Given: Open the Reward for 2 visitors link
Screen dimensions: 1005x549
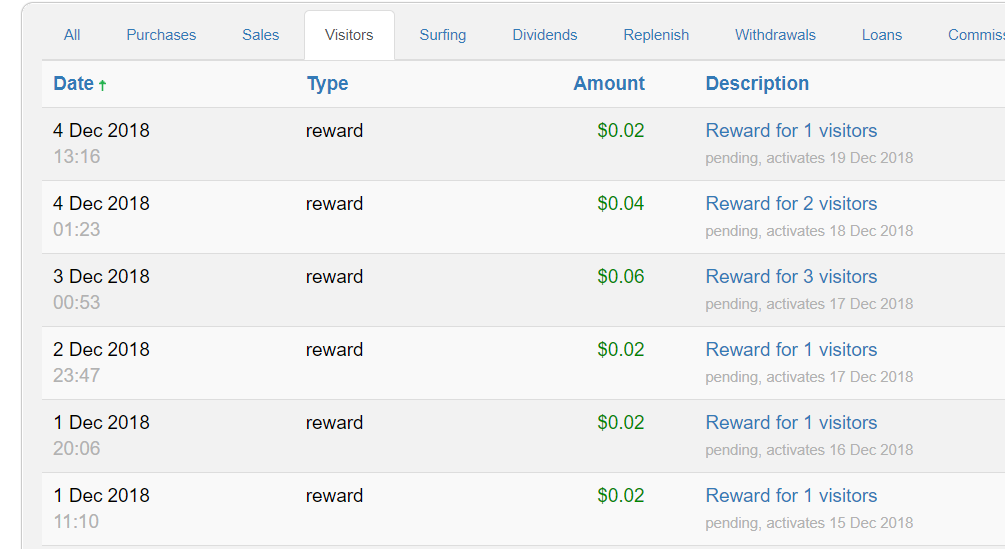Looking at the screenshot, I should [x=791, y=204].
